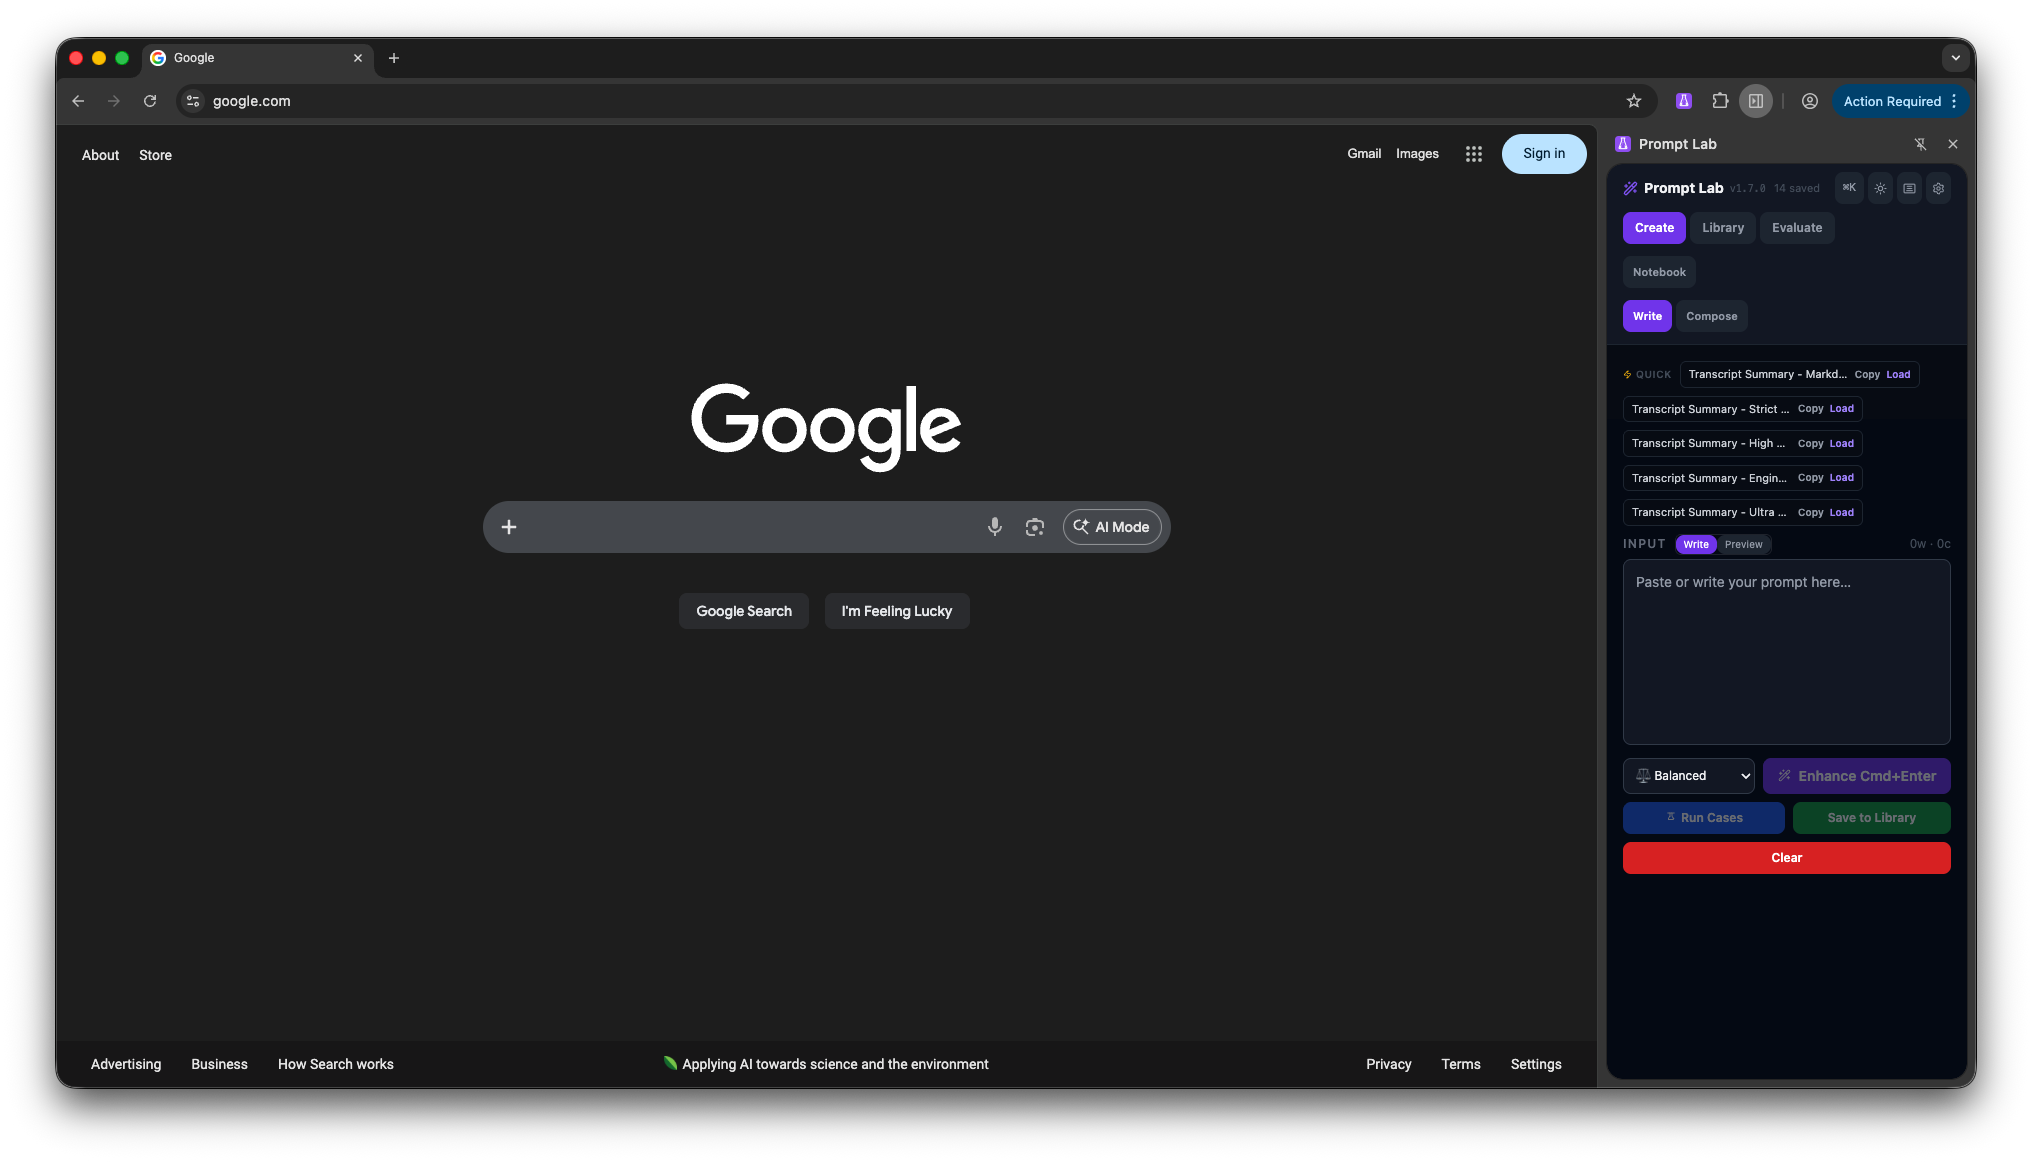Switch to the Library tab
The height and width of the screenshot is (1162, 2032).
click(1722, 228)
